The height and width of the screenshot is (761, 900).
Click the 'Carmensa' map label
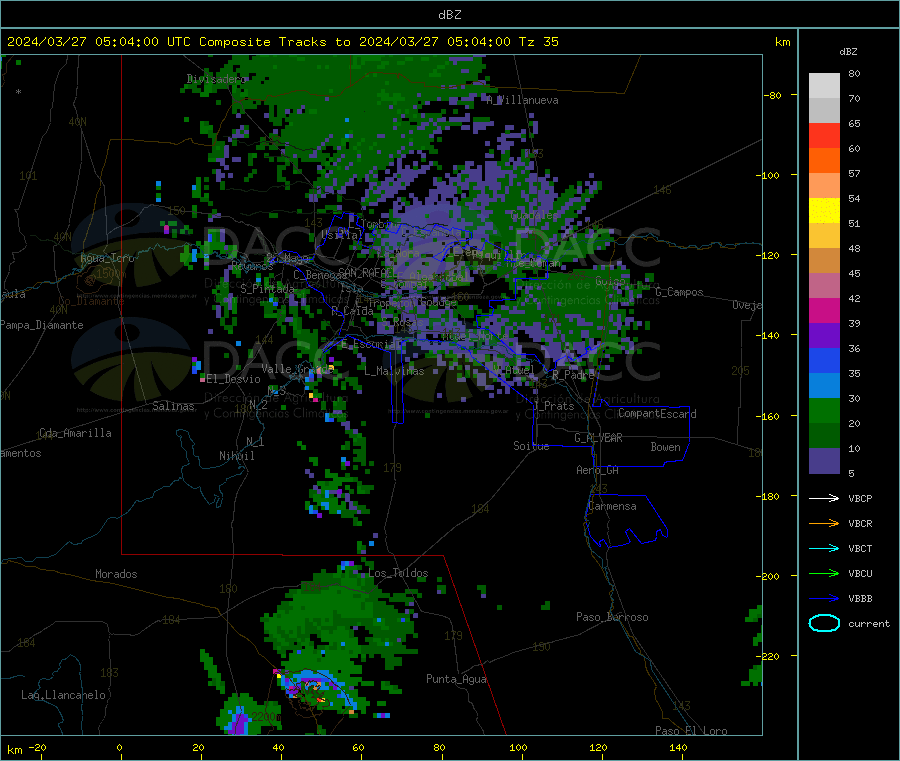click(612, 506)
